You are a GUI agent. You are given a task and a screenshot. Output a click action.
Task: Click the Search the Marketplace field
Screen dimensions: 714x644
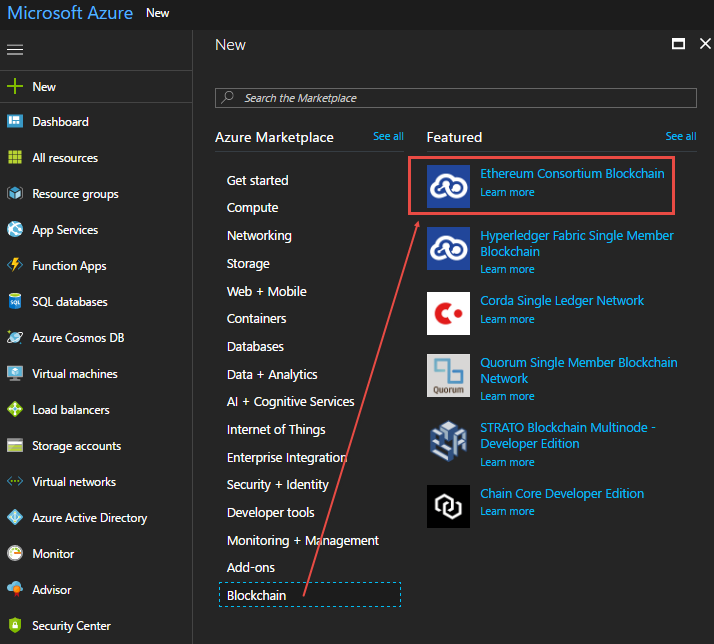(x=455, y=98)
